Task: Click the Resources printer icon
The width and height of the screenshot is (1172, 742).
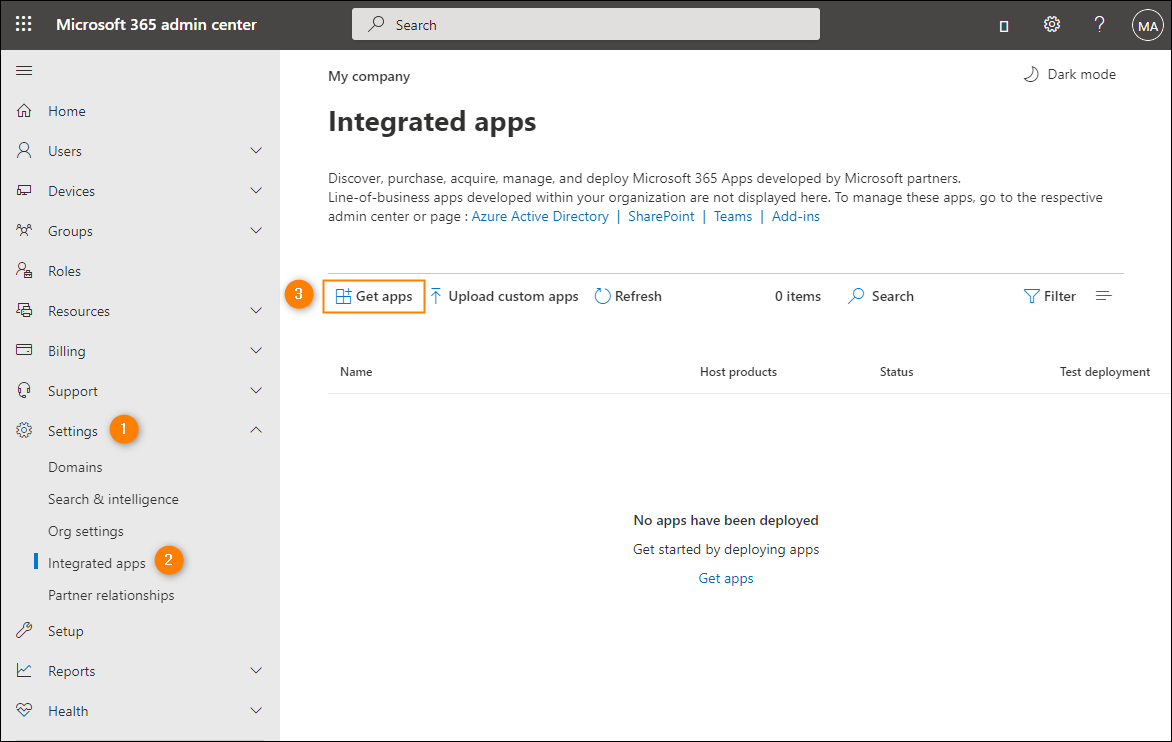Action: [24, 310]
